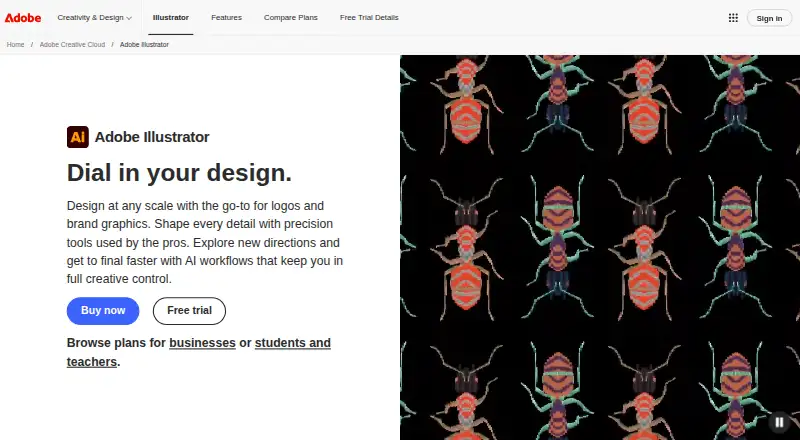Select the Illustrator nav tab
Viewport: 800px width, 440px height.
click(170, 18)
